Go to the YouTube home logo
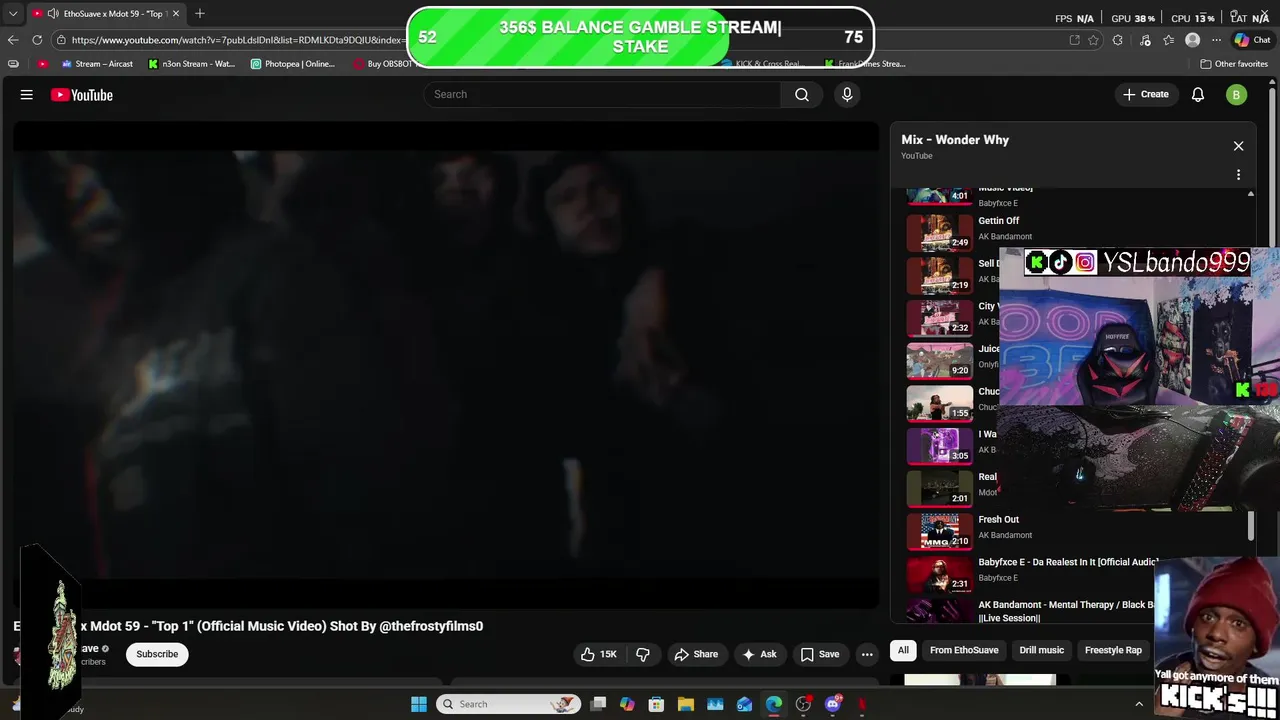Viewport: 1280px width, 720px height. (x=82, y=95)
